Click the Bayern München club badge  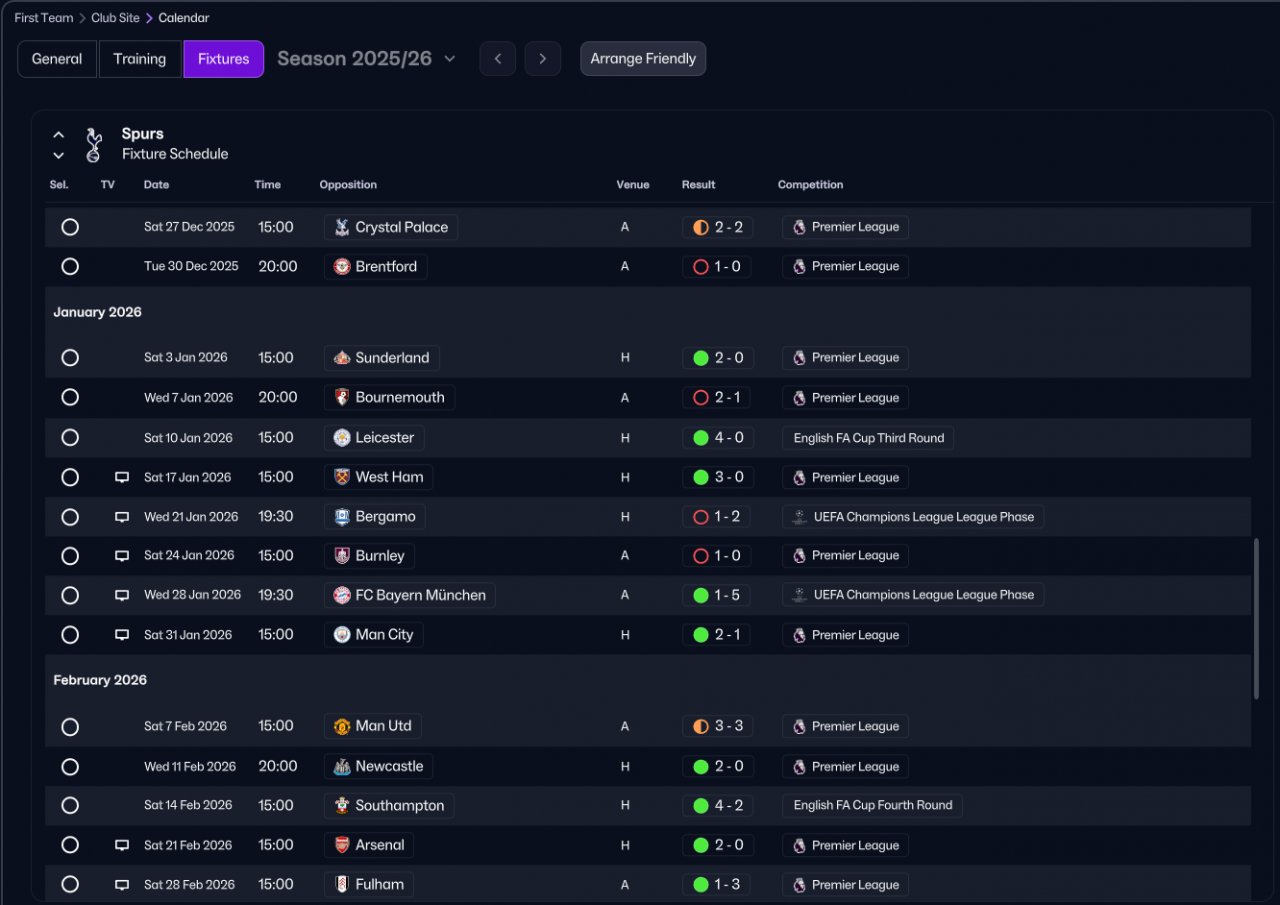click(342, 595)
